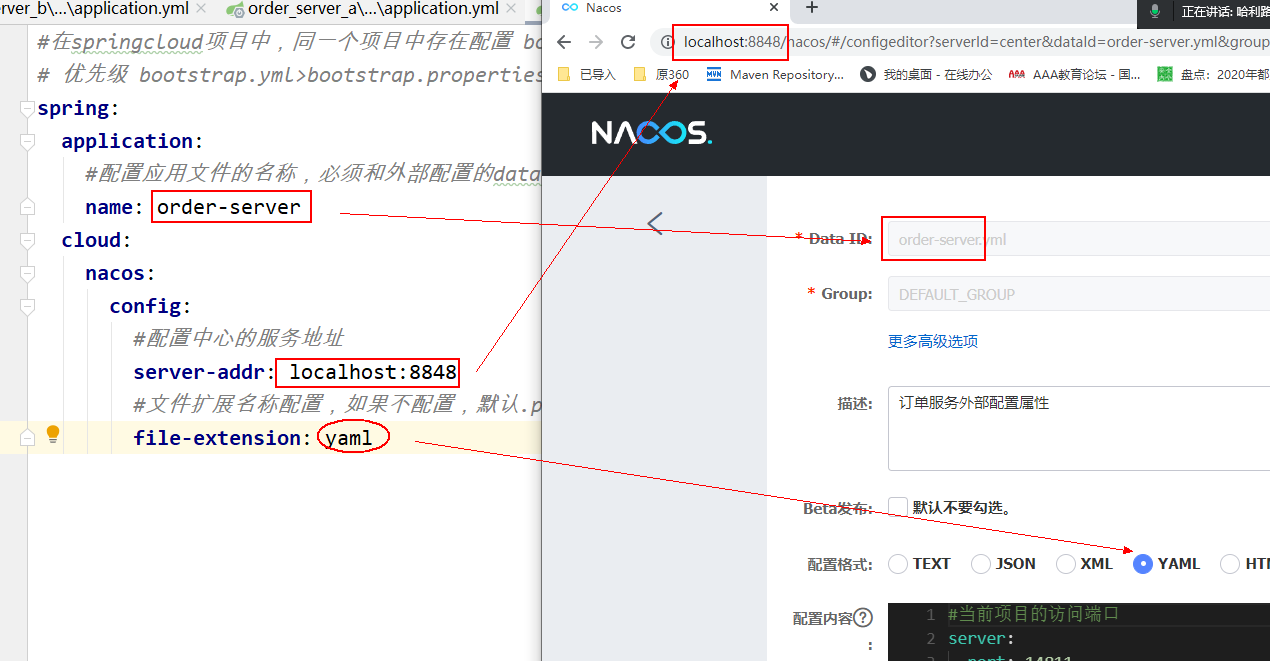The image size is (1270, 661).
Task: Close the server_b application.yml tab
Action: [x=202, y=9]
